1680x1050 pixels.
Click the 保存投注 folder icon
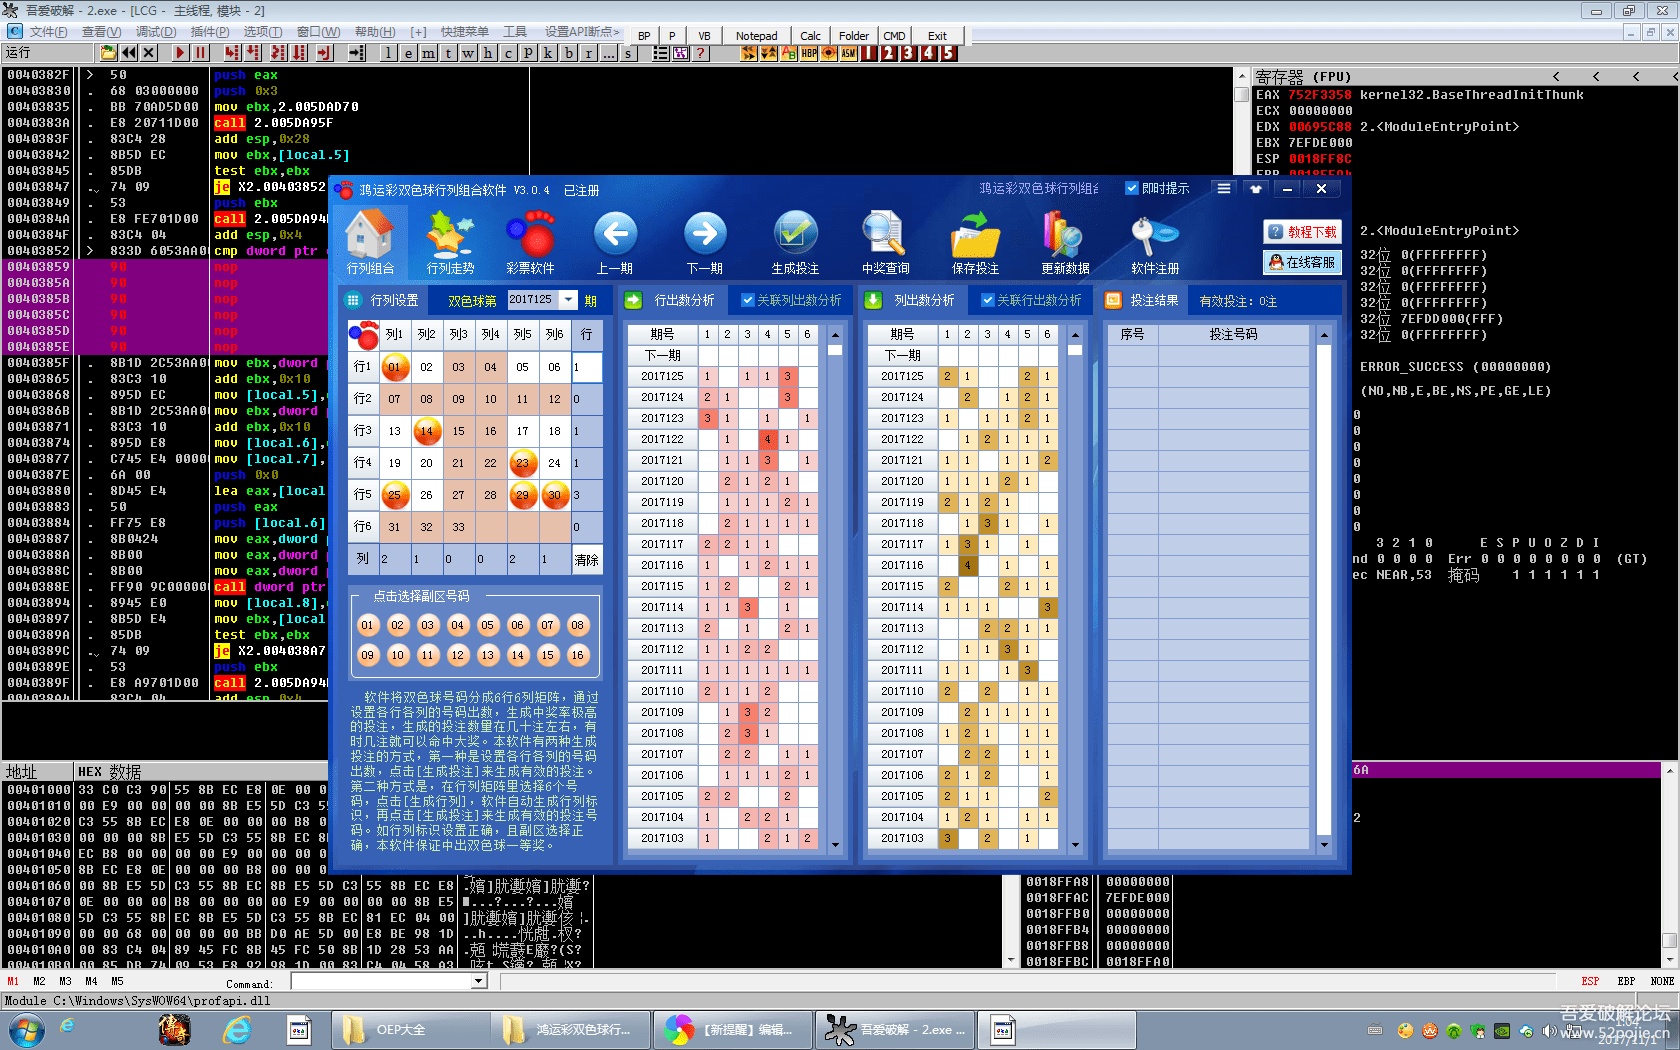(x=975, y=240)
